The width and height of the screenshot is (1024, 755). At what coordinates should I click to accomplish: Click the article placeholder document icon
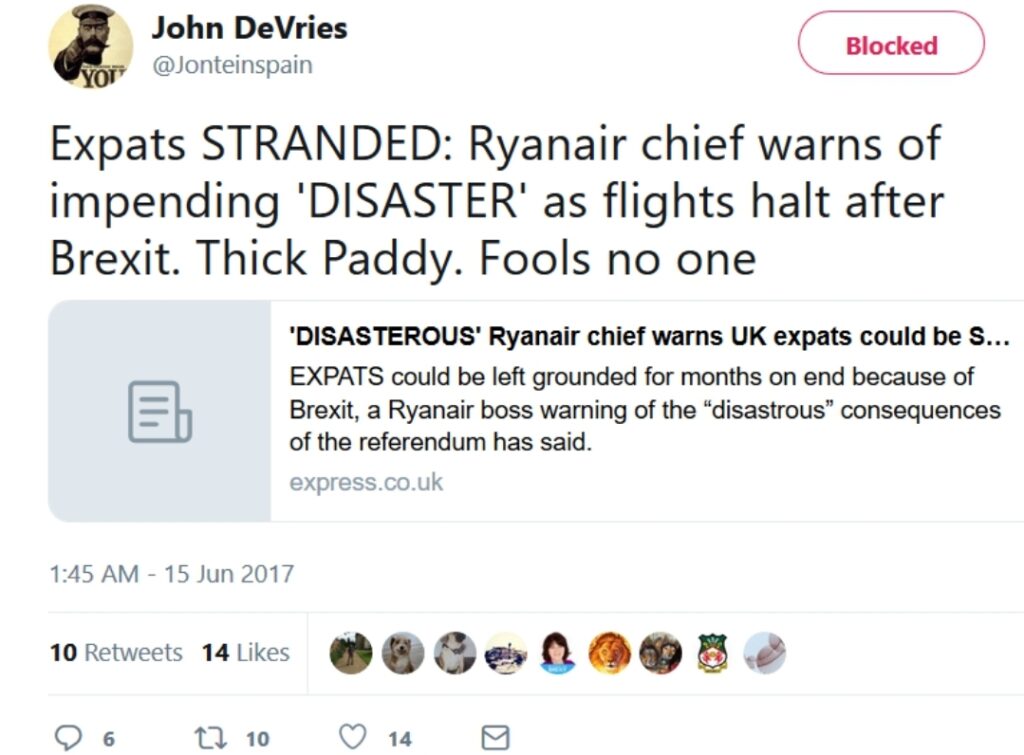160,411
